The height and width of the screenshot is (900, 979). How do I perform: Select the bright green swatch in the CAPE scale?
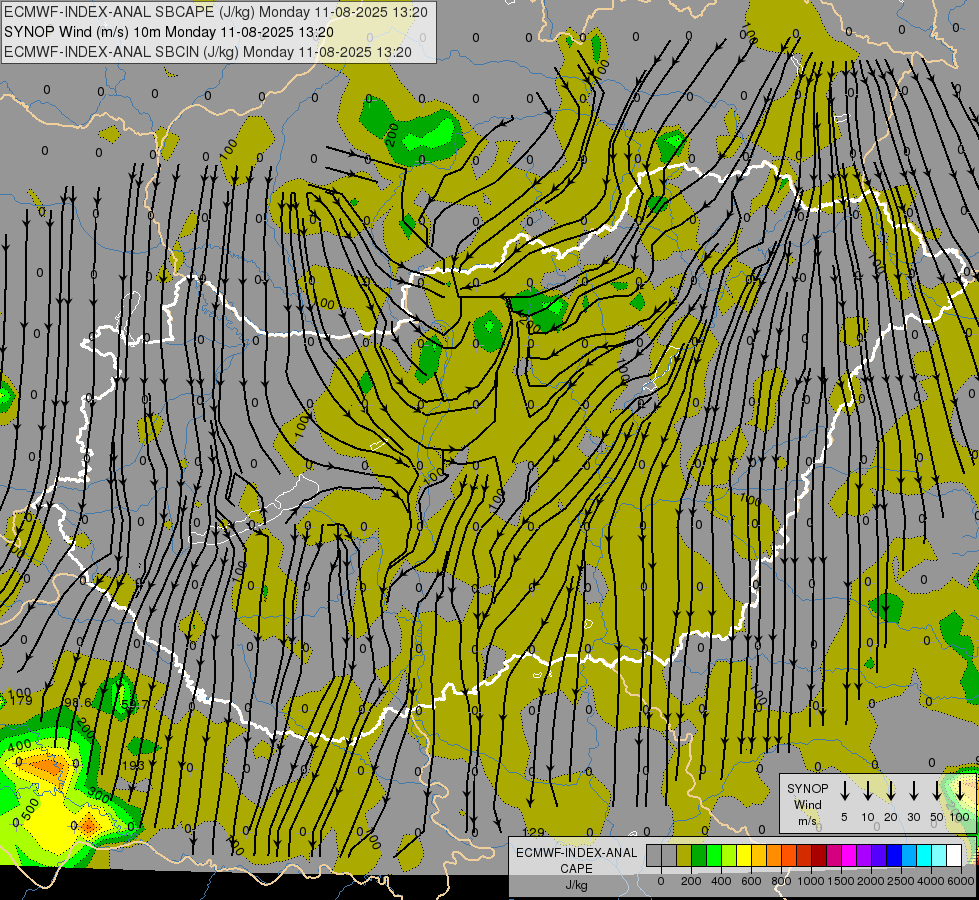tap(714, 855)
